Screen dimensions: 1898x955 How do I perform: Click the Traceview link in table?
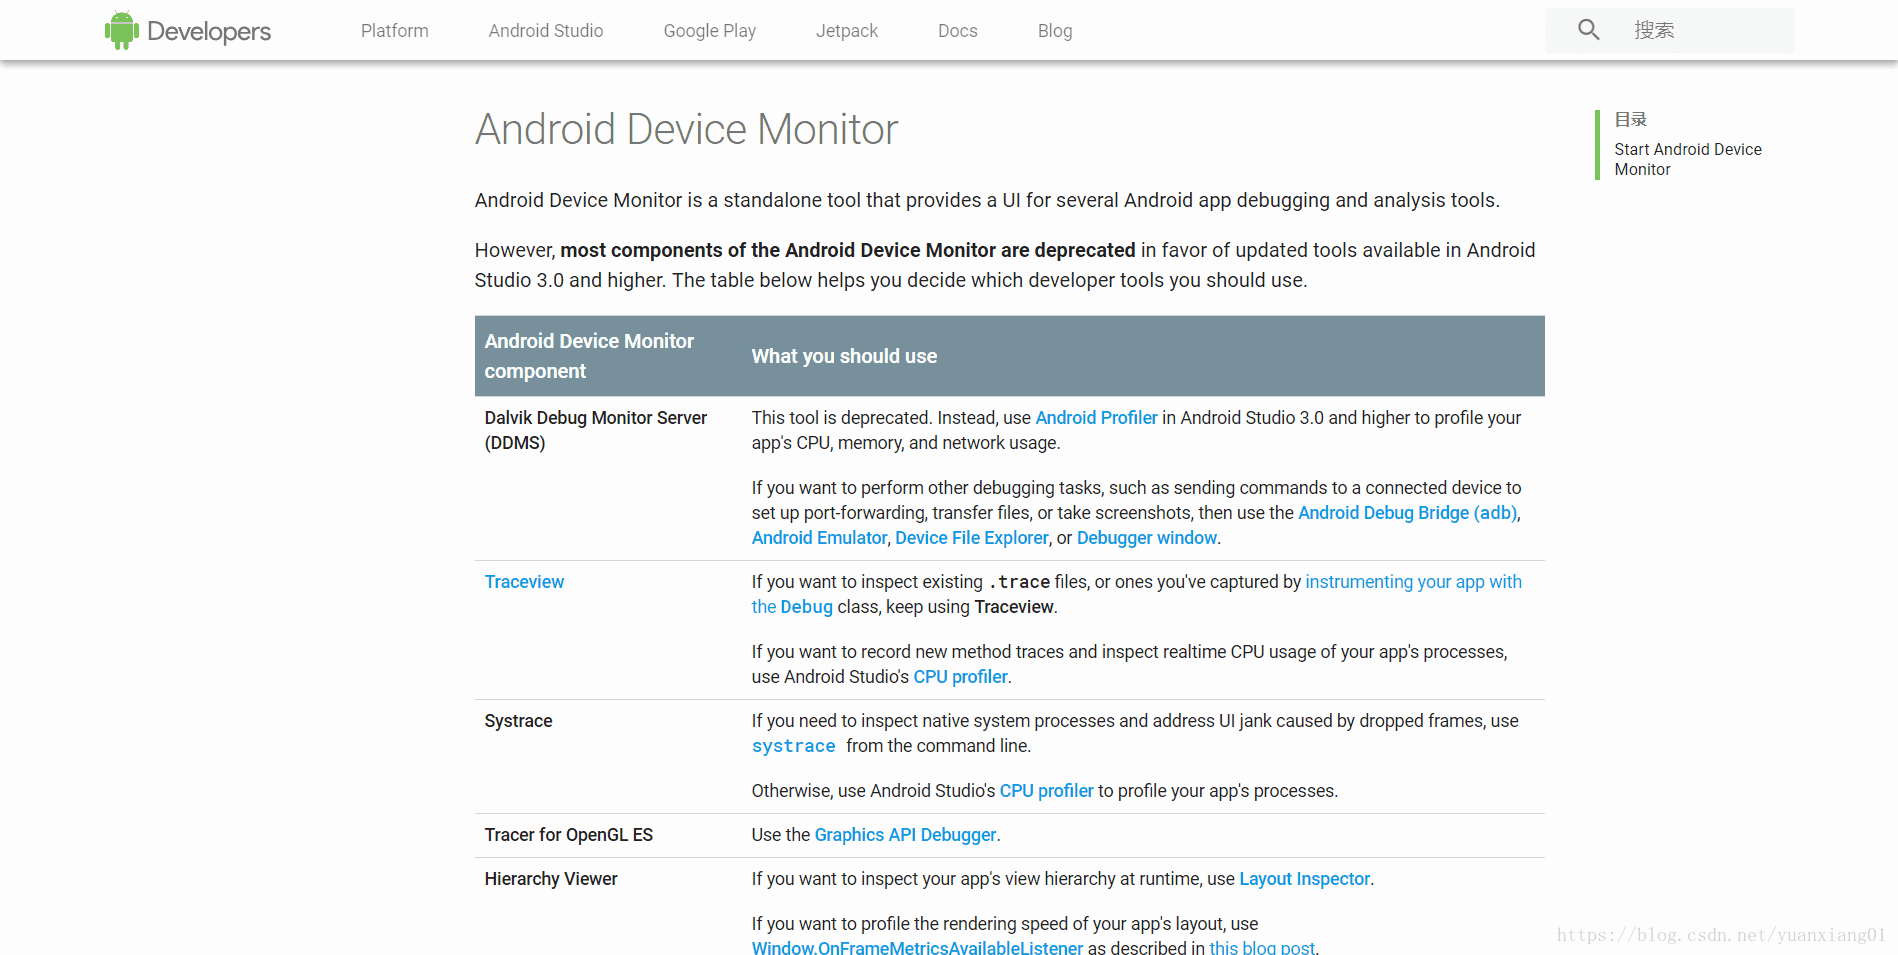(x=524, y=582)
